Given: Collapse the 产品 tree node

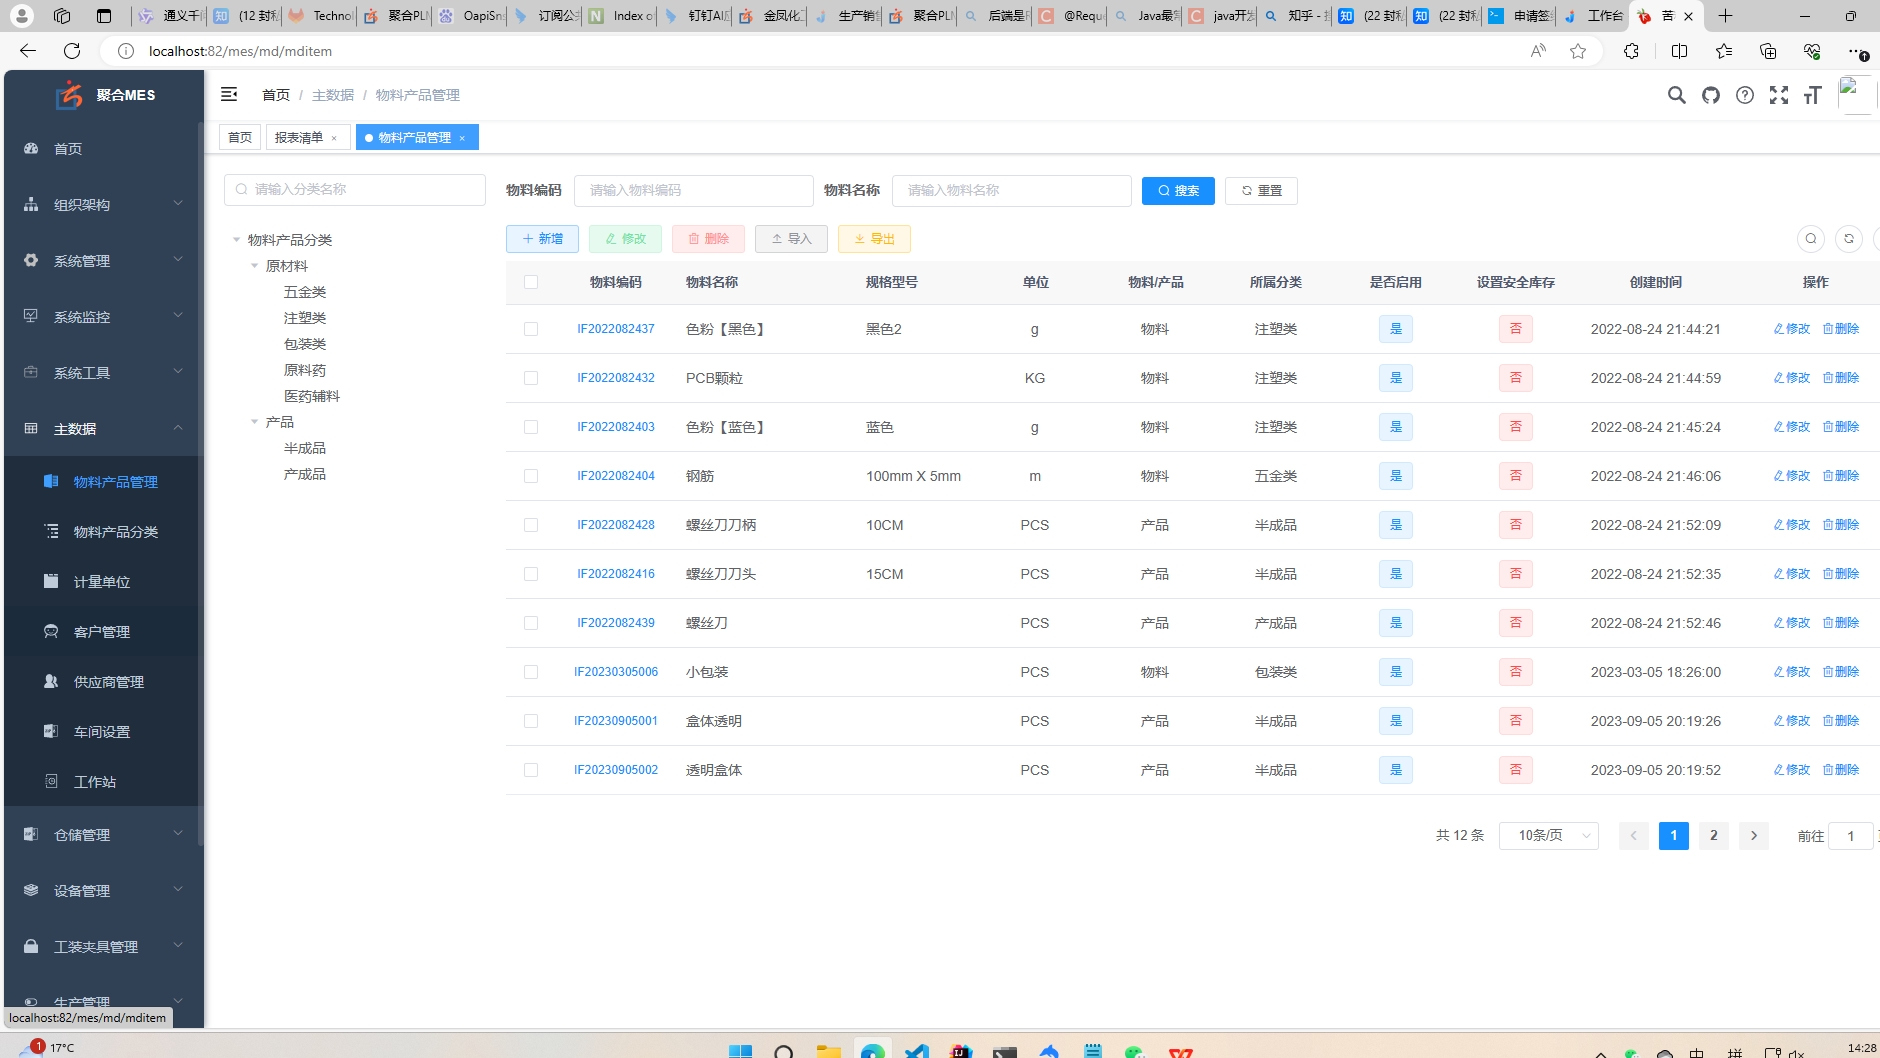Looking at the screenshot, I should [254, 422].
